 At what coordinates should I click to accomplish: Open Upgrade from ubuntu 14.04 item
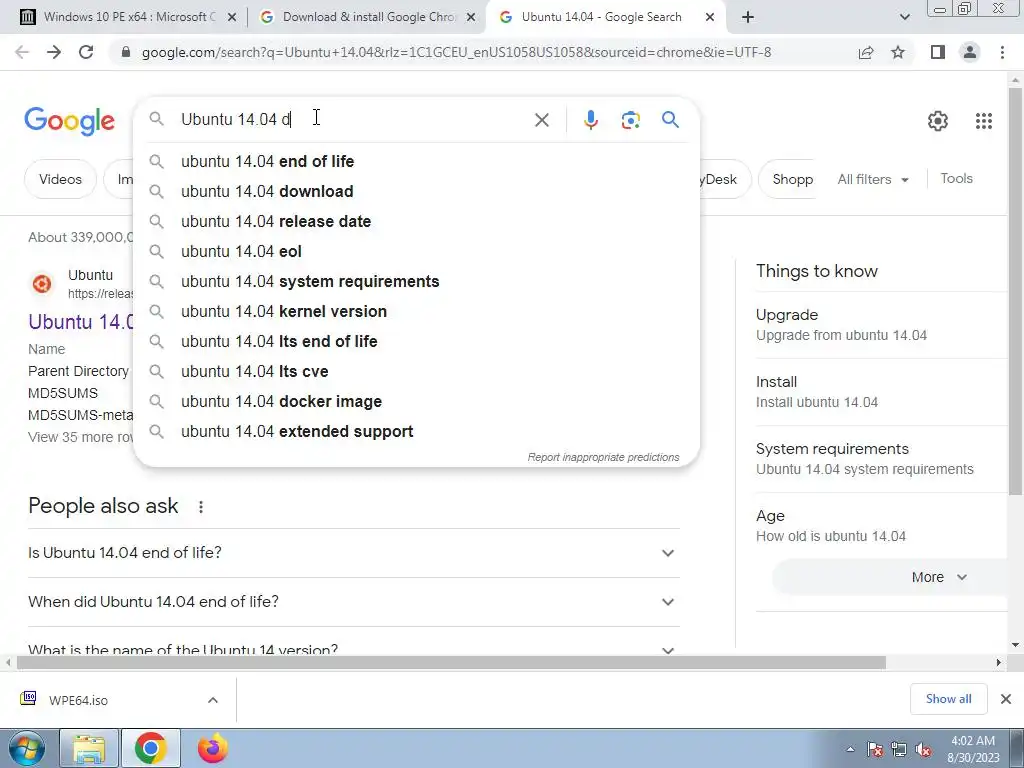pyautogui.click(x=882, y=325)
